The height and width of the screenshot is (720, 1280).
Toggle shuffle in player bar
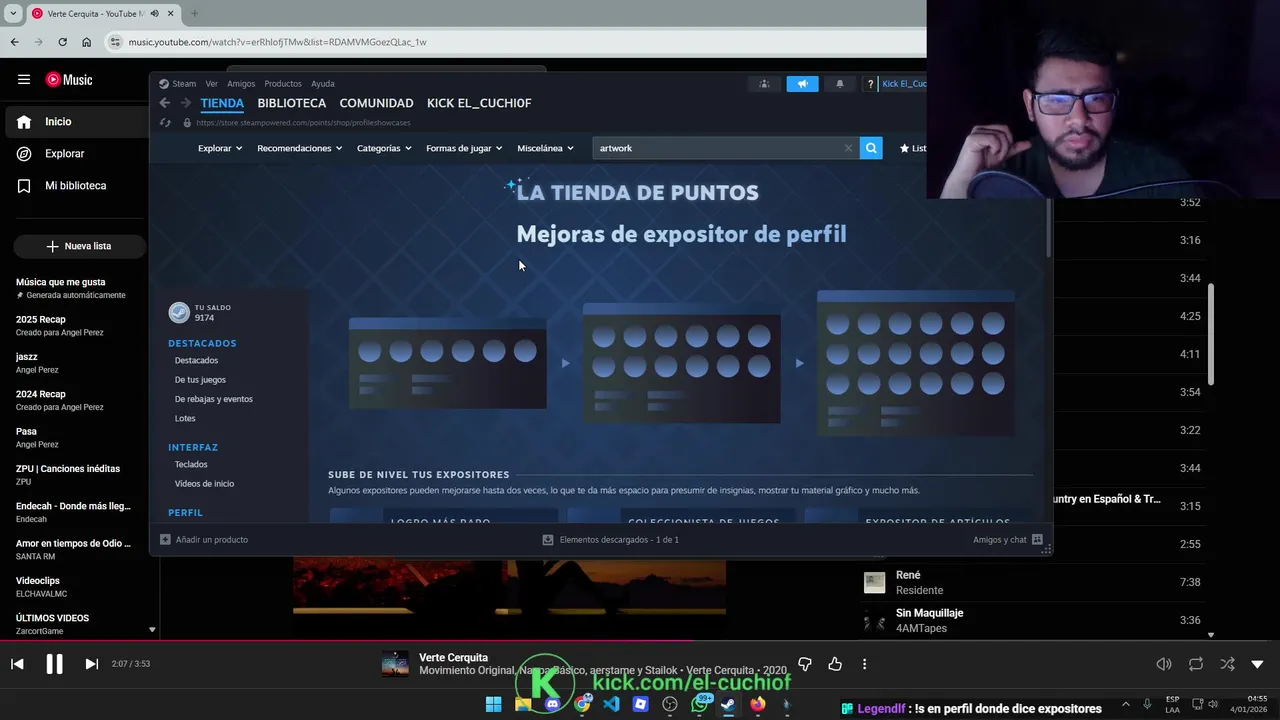point(1227,664)
